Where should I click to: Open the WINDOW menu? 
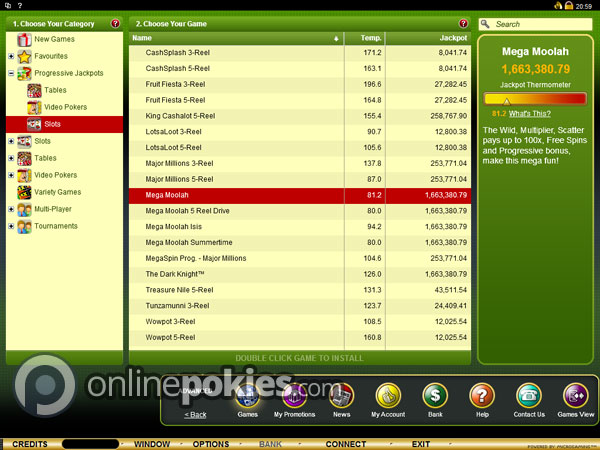pyautogui.click(x=152, y=444)
